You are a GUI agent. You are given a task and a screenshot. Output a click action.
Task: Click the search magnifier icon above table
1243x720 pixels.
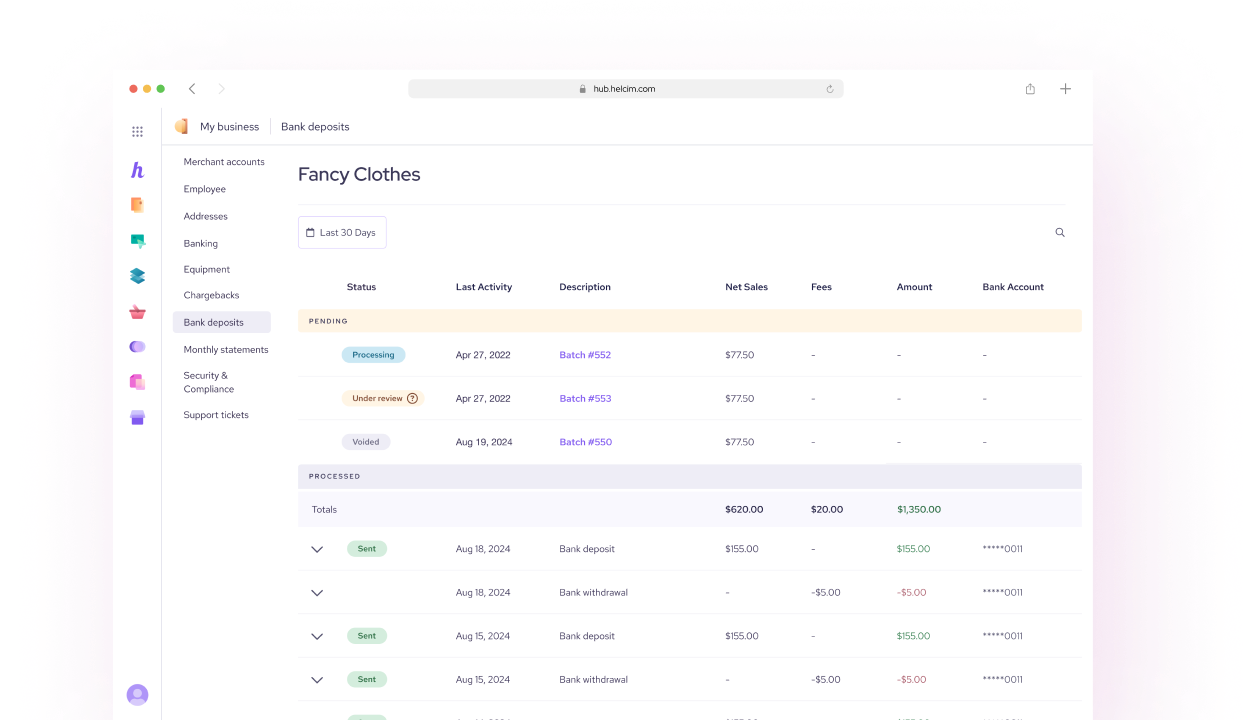tap(1060, 233)
